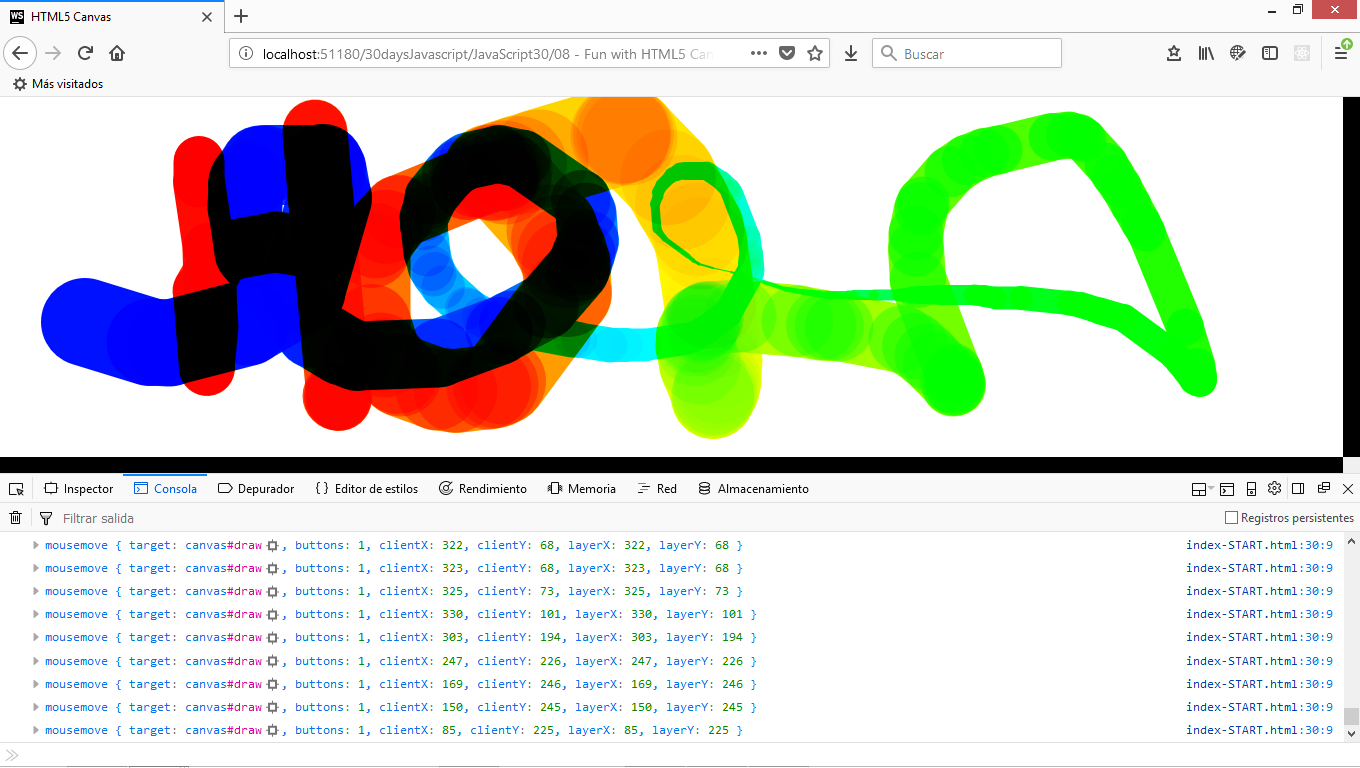1360x768 pixels.
Task: Open the Firefox Library icon
Action: 1205,53
